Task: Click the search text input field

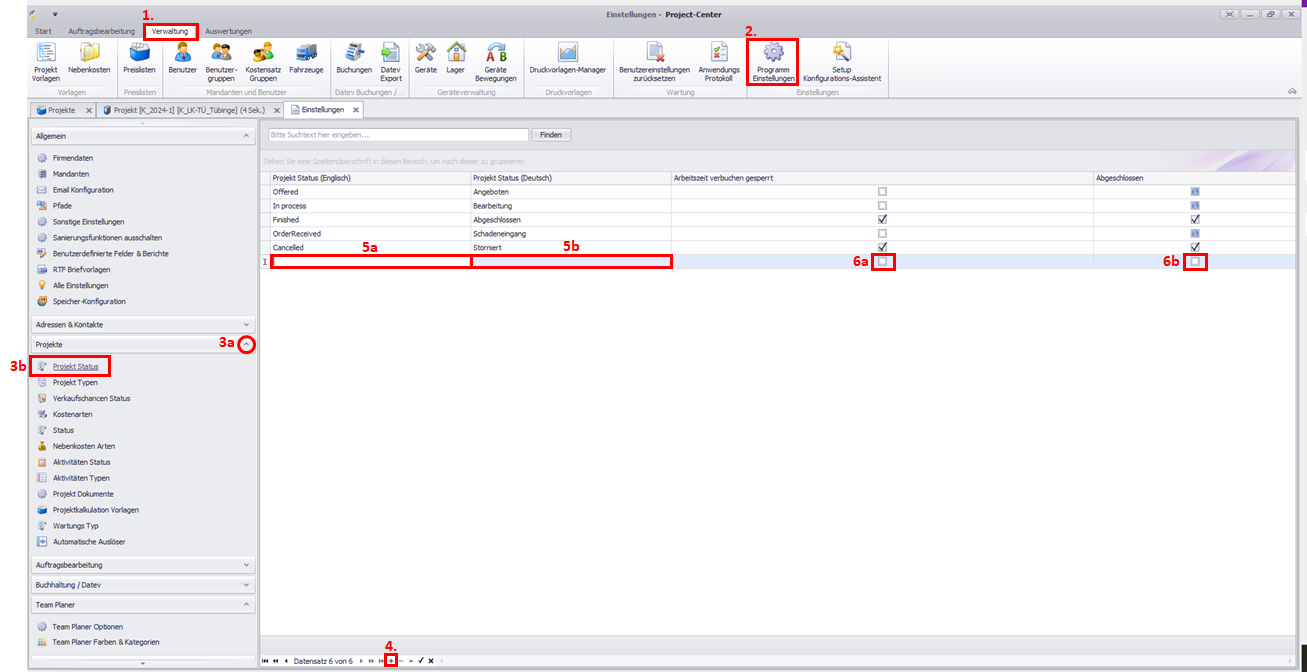Action: [x=398, y=135]
